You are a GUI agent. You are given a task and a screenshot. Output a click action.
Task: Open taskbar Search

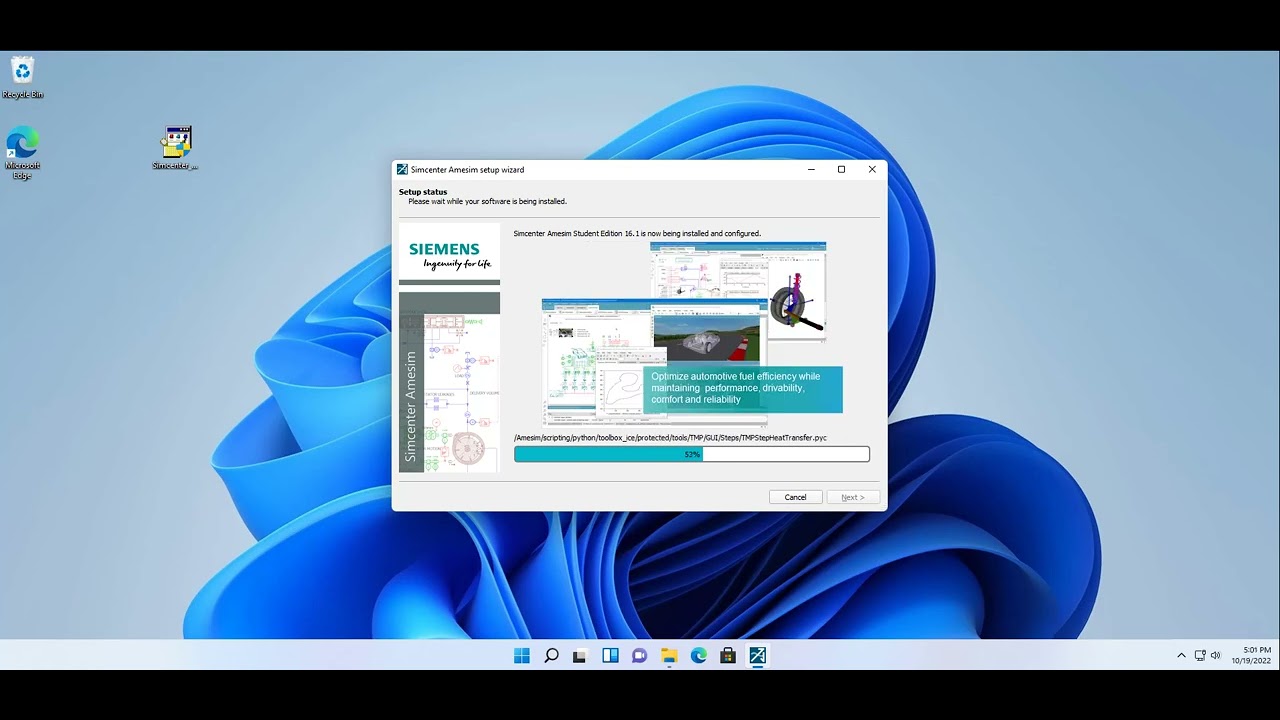[551, 656]
